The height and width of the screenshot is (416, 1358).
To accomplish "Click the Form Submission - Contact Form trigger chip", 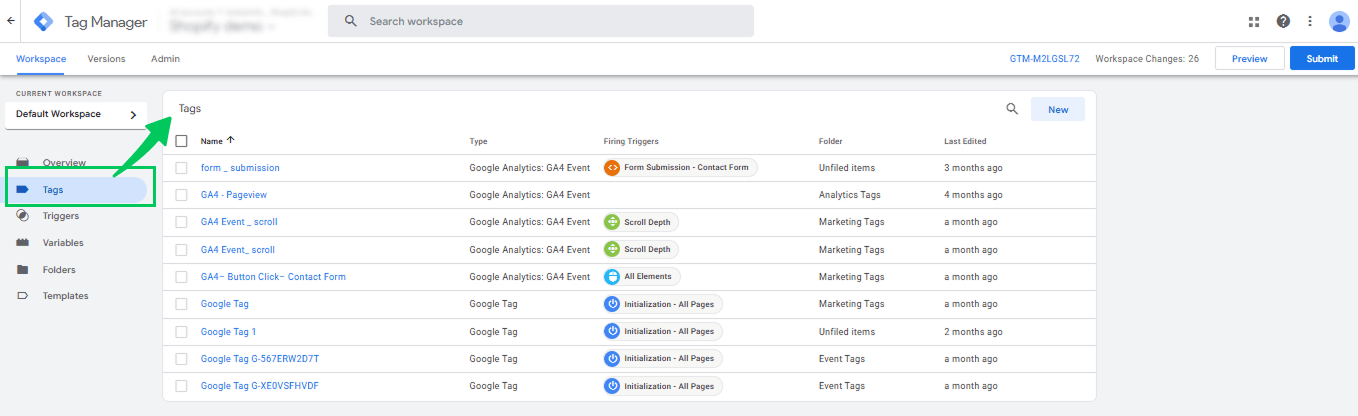I will [680, 168].
